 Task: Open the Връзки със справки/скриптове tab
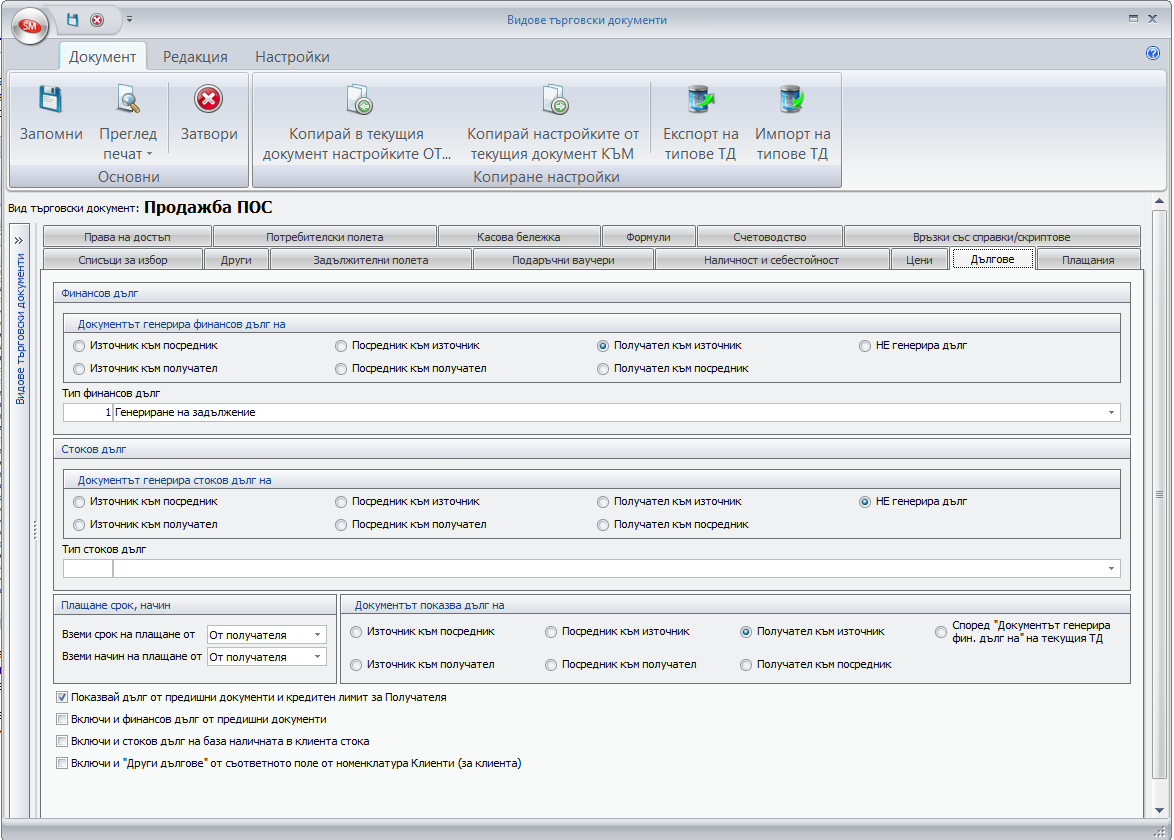coord(992,237)
